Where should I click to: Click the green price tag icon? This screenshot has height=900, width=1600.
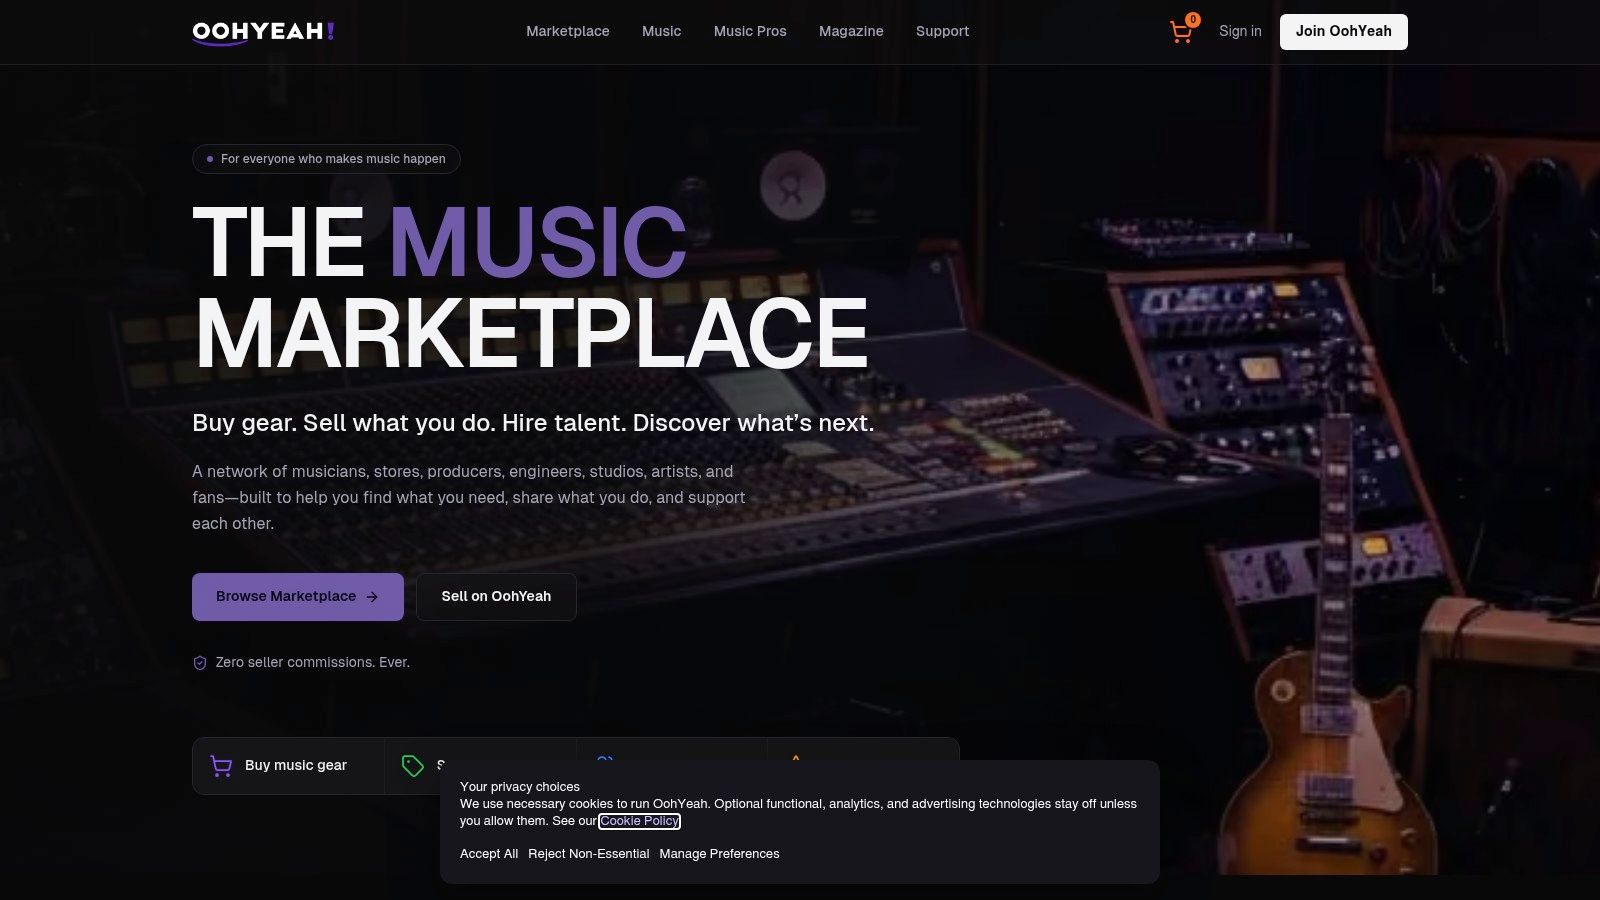point(412,766)
